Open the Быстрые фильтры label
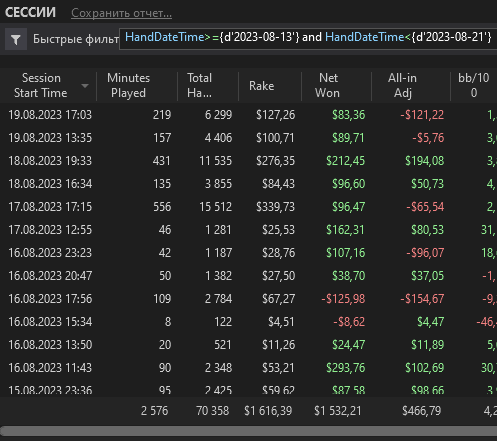497x441 pixels. (76, 39)
